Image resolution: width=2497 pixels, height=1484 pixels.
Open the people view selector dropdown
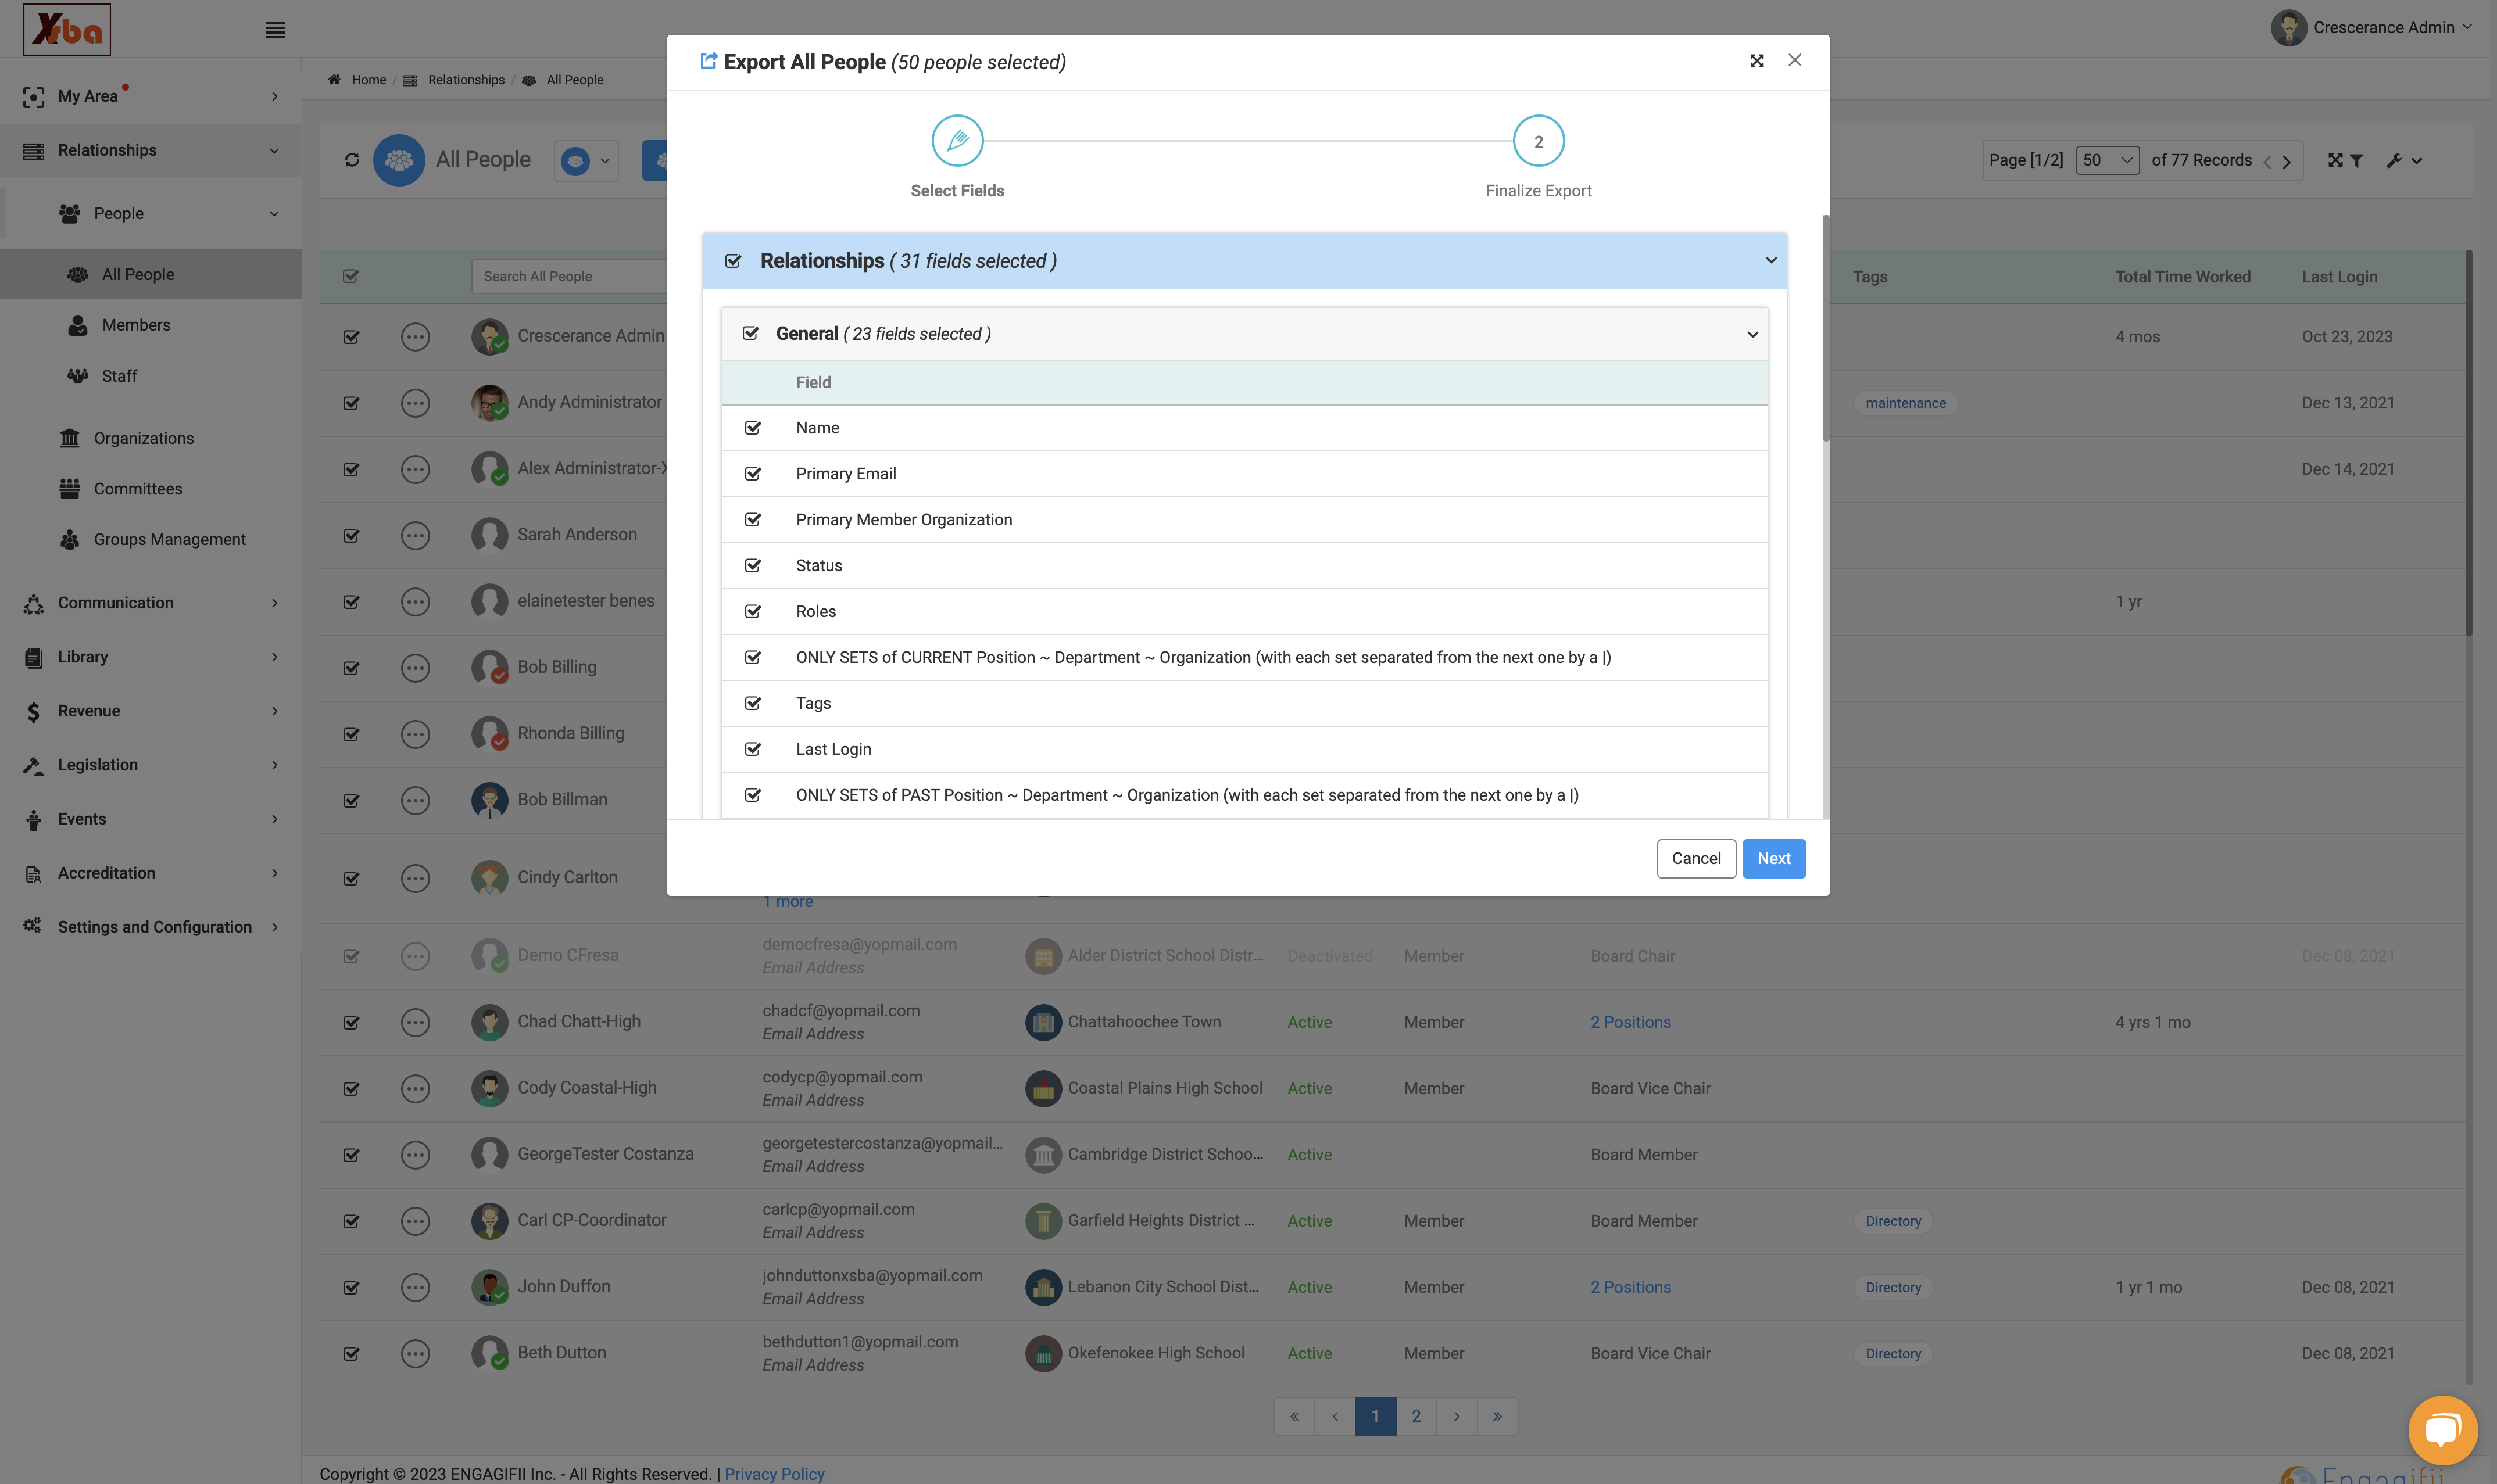[587, 161]
